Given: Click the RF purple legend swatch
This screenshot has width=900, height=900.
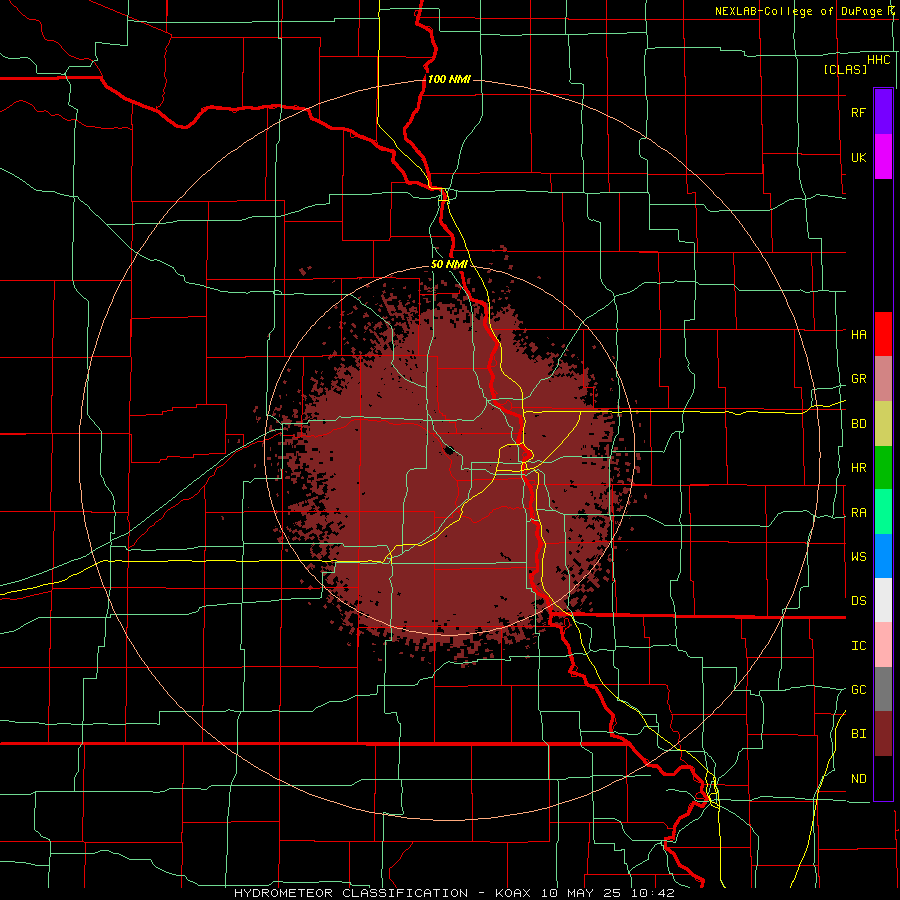Looking at the screenshot, I should (x=883, y=112).
